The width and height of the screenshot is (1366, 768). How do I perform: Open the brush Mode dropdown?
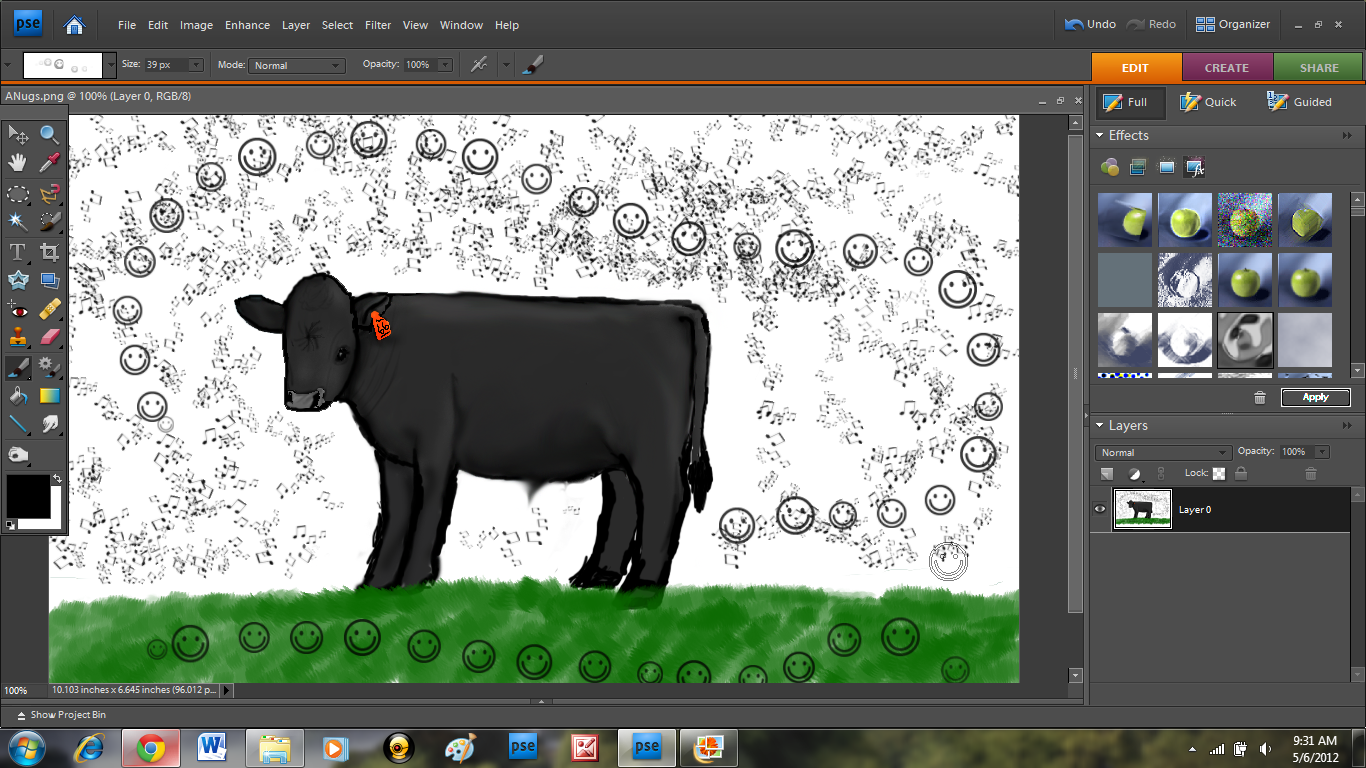coord(295,65)
